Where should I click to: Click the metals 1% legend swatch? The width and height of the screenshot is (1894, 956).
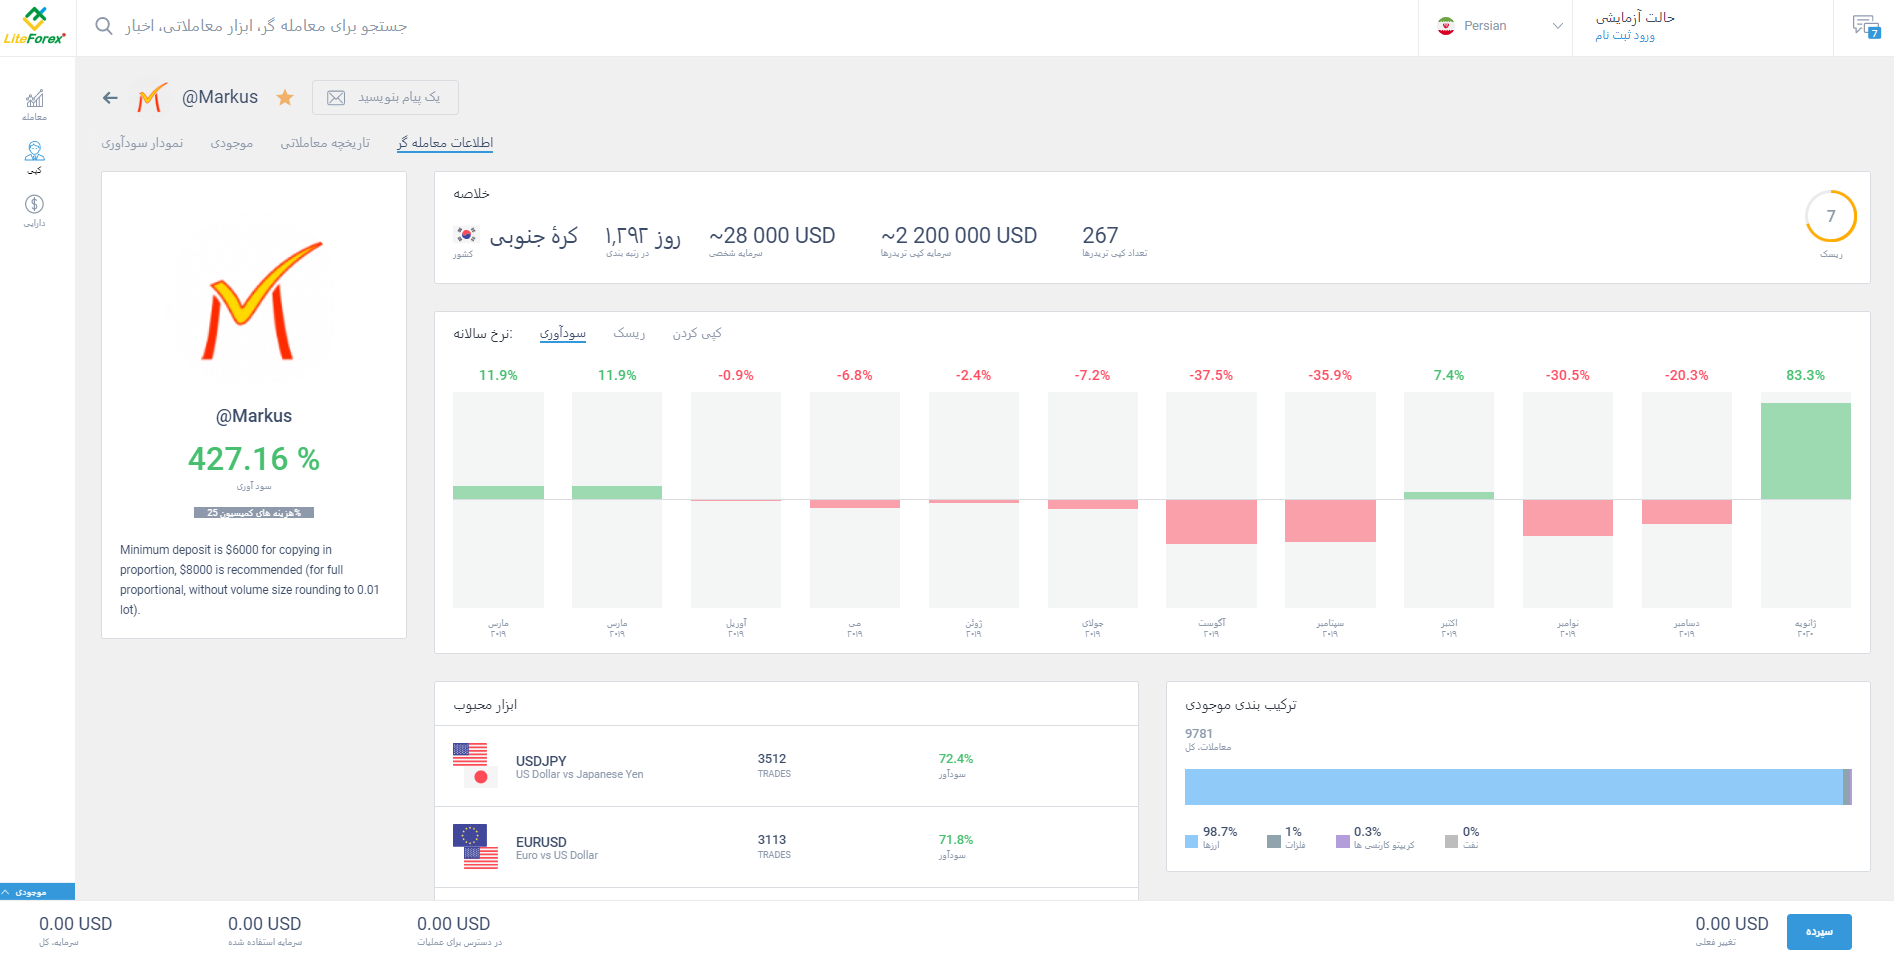tap(1274, 842)
